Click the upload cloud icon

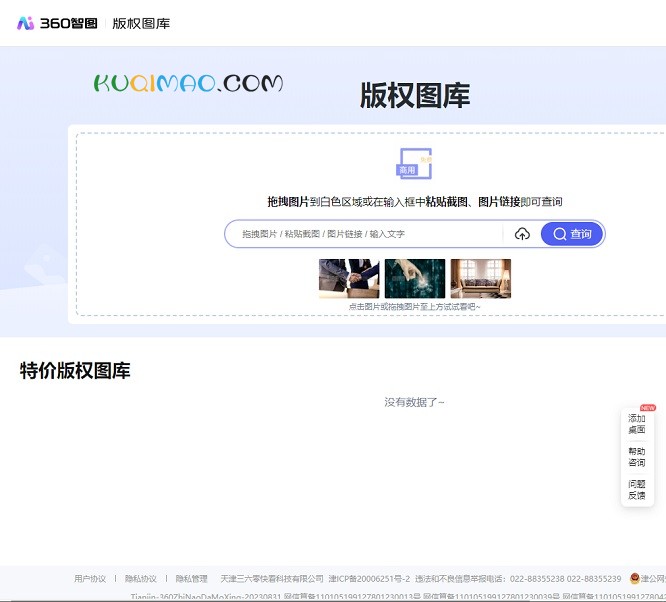[522, 234]
